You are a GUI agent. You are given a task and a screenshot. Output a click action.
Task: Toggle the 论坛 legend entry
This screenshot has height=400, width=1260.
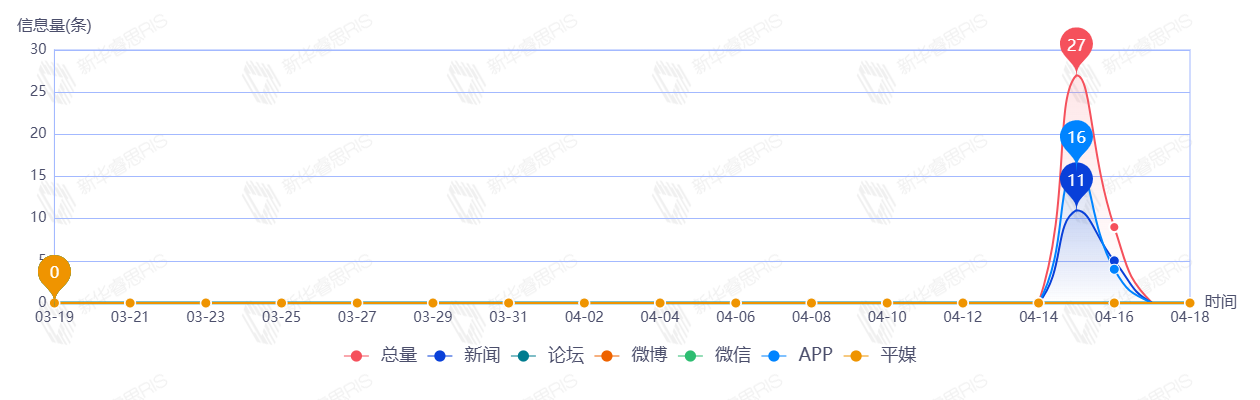point(548,355)
